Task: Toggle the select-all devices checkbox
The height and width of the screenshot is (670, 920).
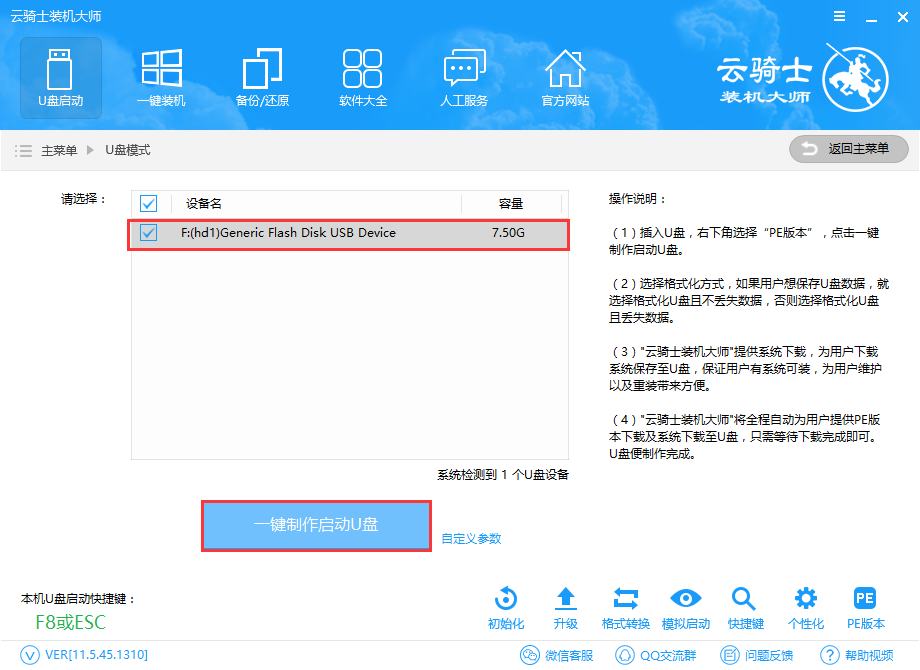Action: pos(148,203)
